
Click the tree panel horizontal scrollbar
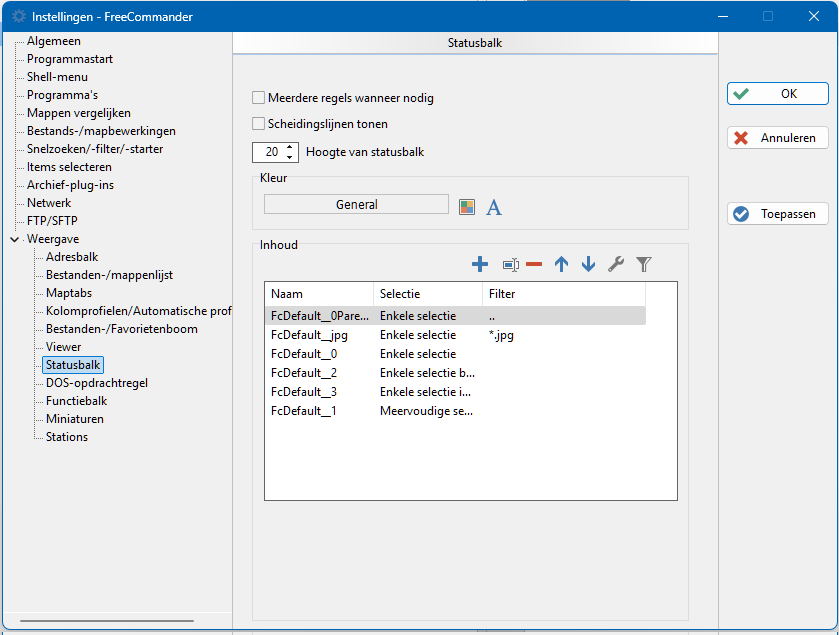107,621
